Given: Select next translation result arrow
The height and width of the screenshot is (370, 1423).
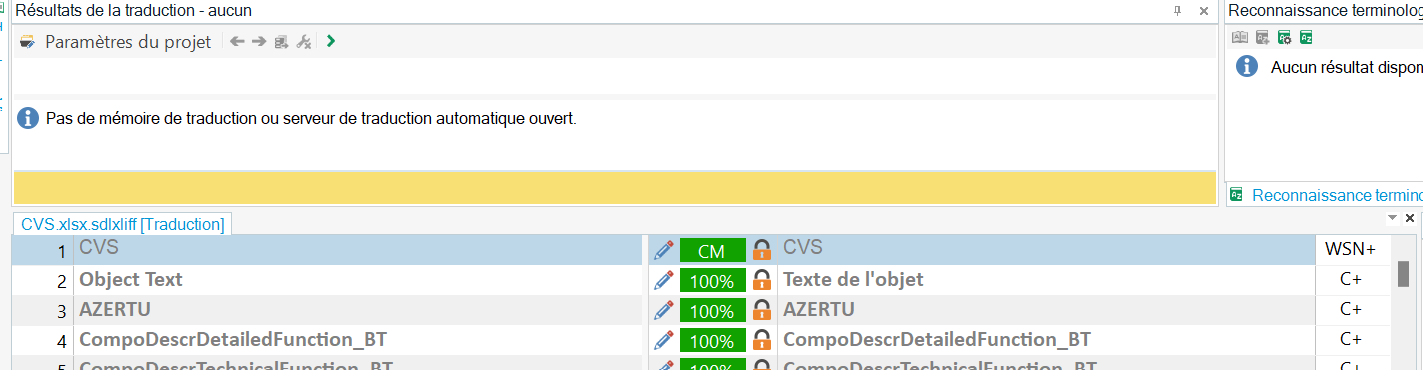Looking at the screenshot, I should coord(259,42).
